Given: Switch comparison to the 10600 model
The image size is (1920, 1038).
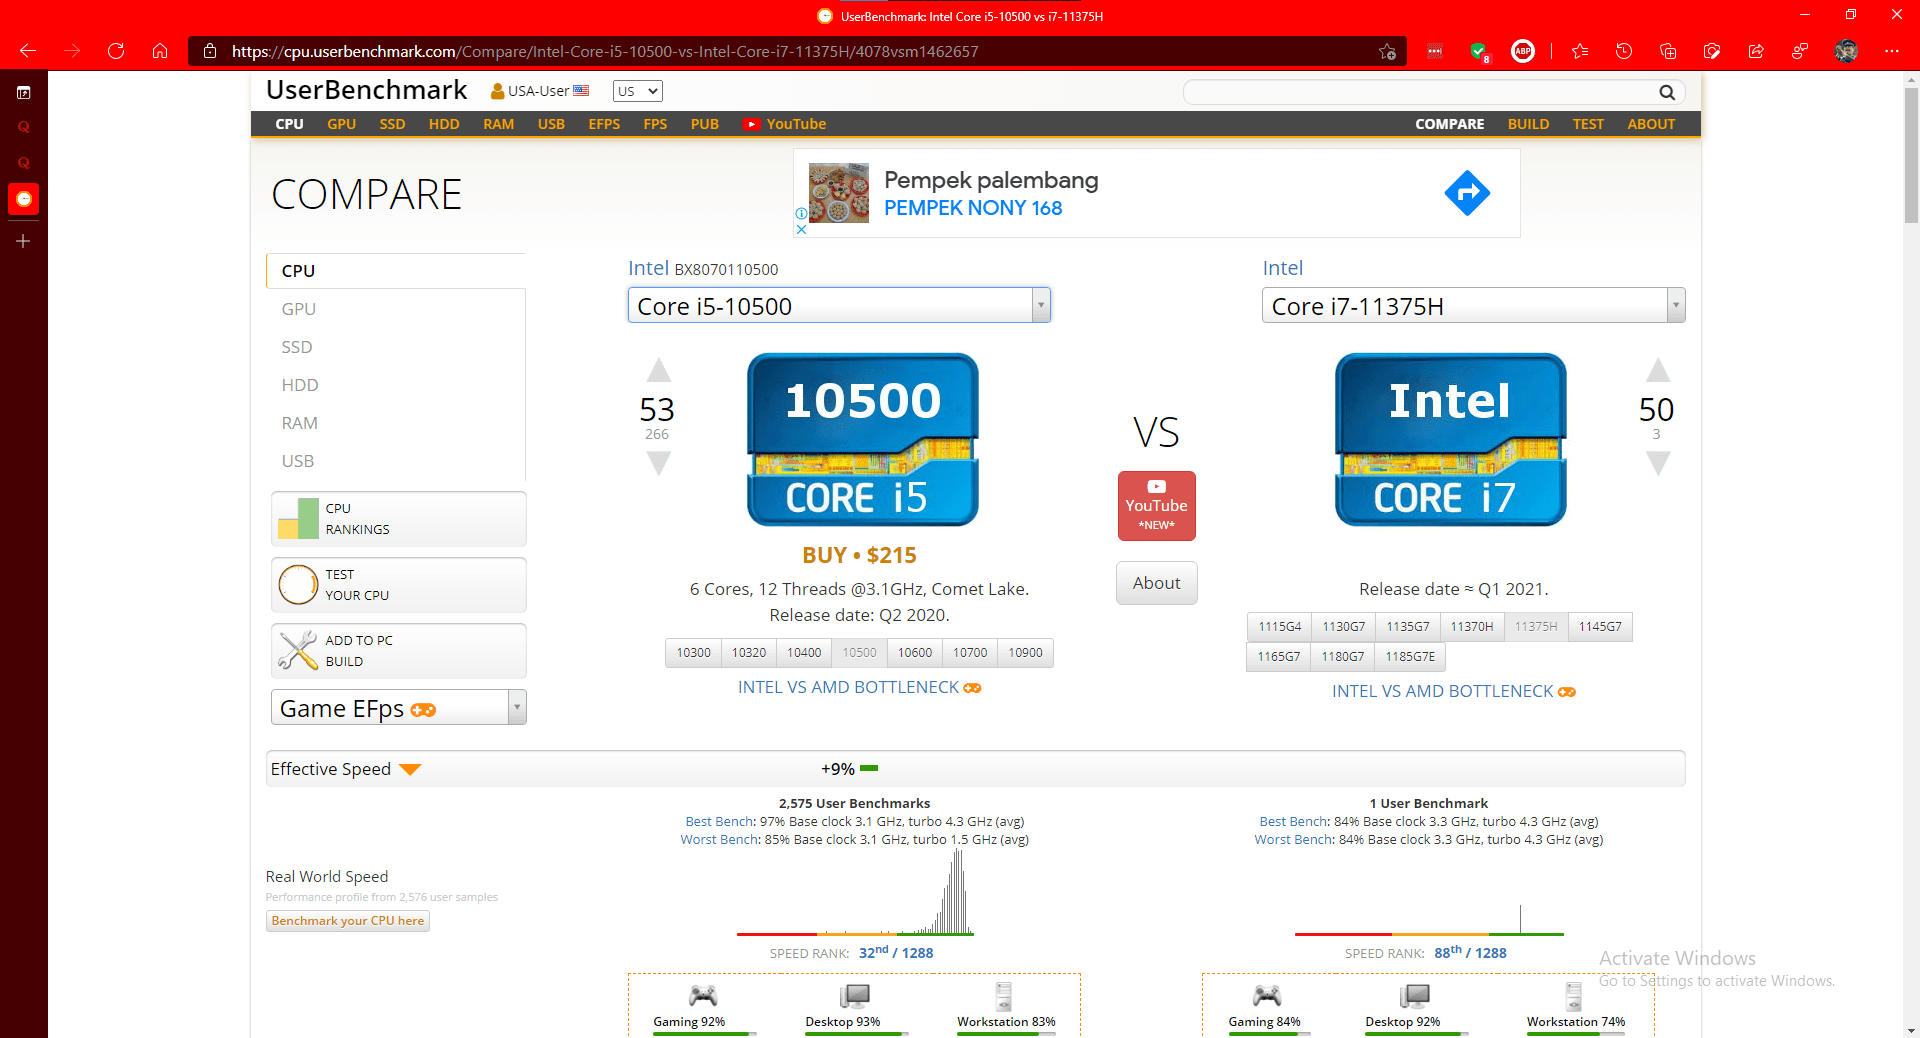Looking at the screenshot, I should [x=915, y=653].
